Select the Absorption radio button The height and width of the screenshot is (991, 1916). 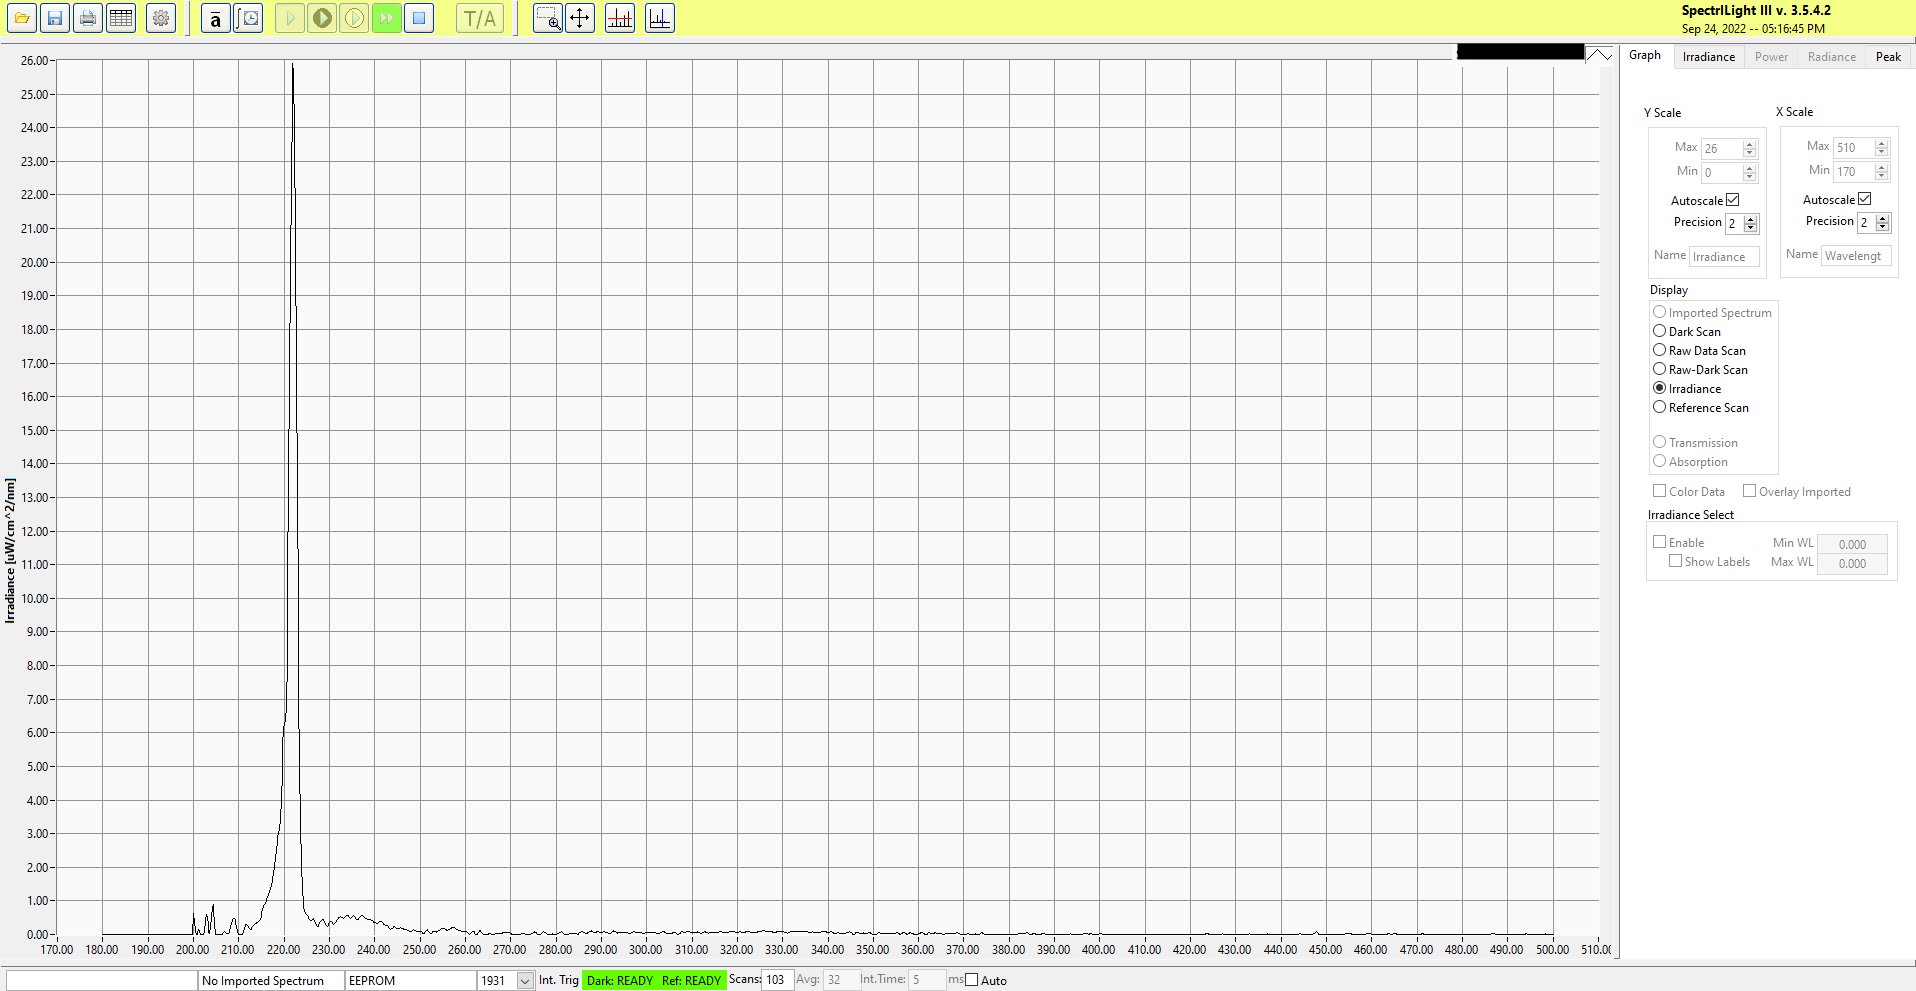pos(1660,461)
